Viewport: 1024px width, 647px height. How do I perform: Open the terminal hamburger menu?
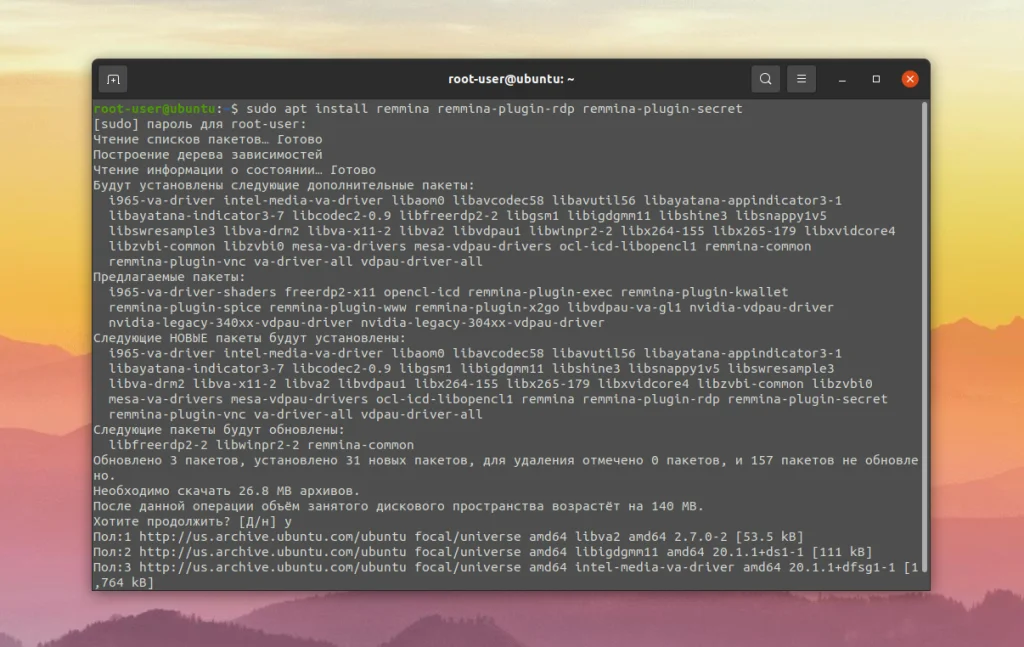(x=800, y=78)
